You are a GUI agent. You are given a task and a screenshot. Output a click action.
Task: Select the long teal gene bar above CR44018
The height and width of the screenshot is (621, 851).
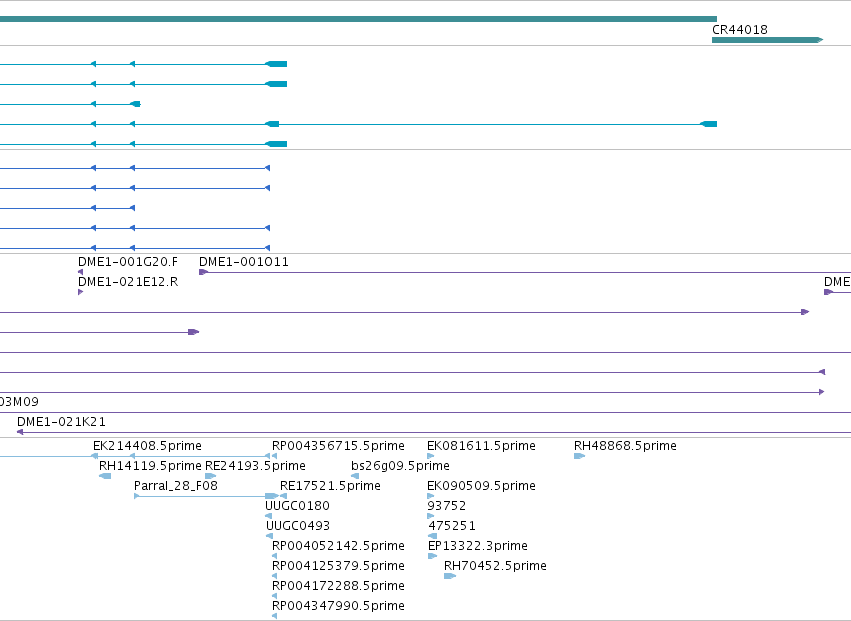tap(358, 19)
